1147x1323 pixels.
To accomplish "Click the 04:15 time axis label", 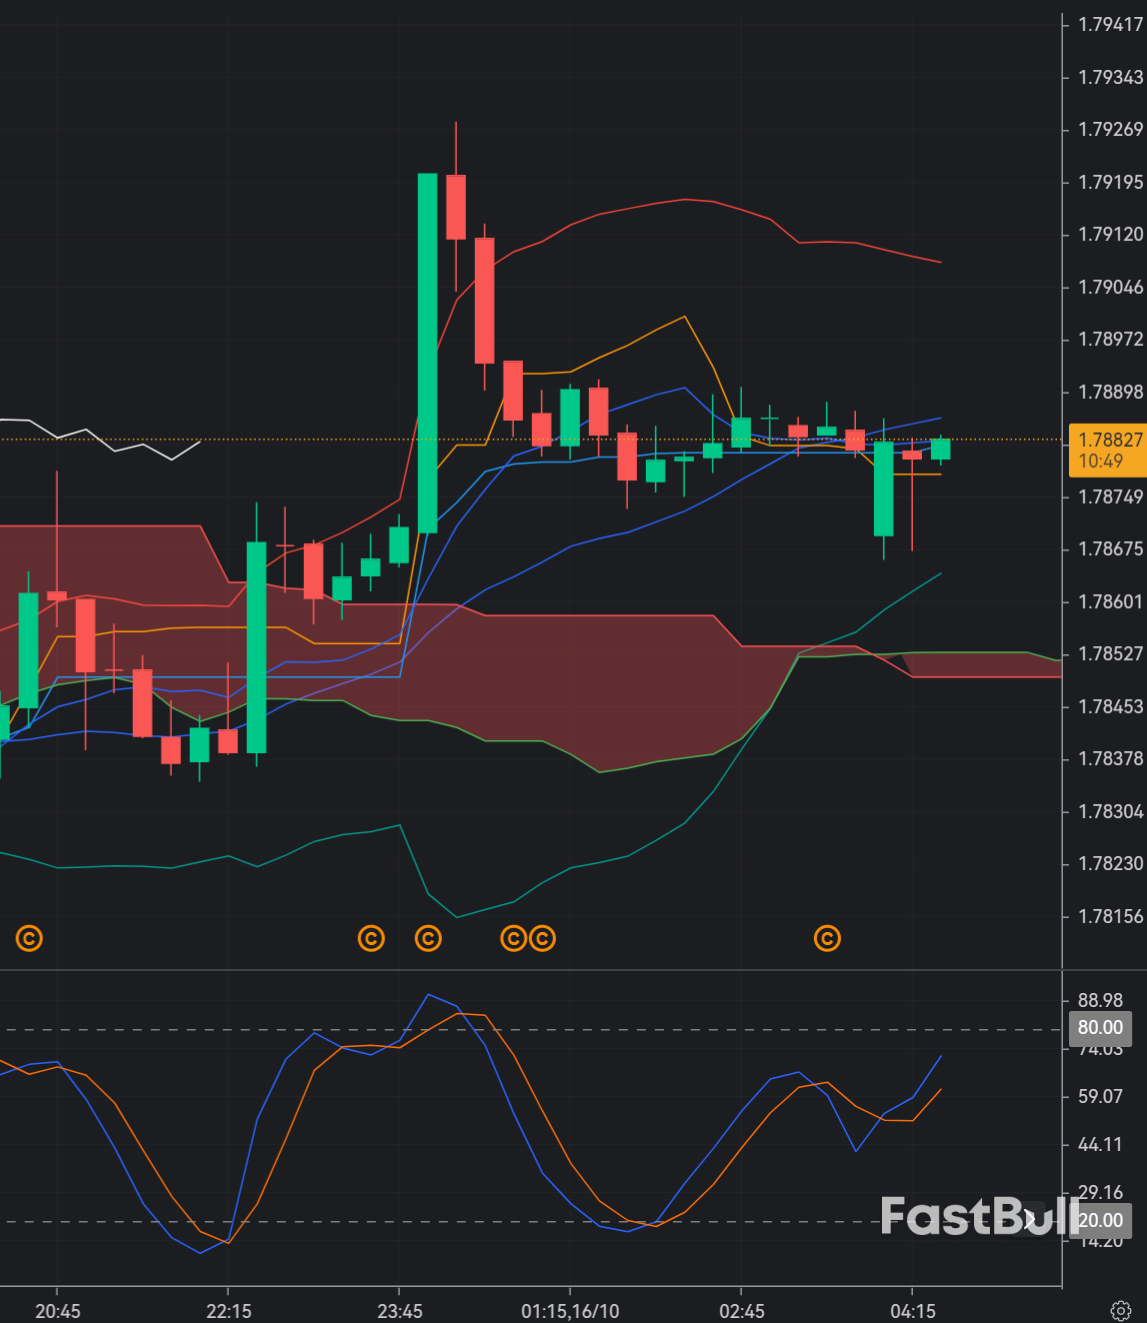I will [912, 1310].
